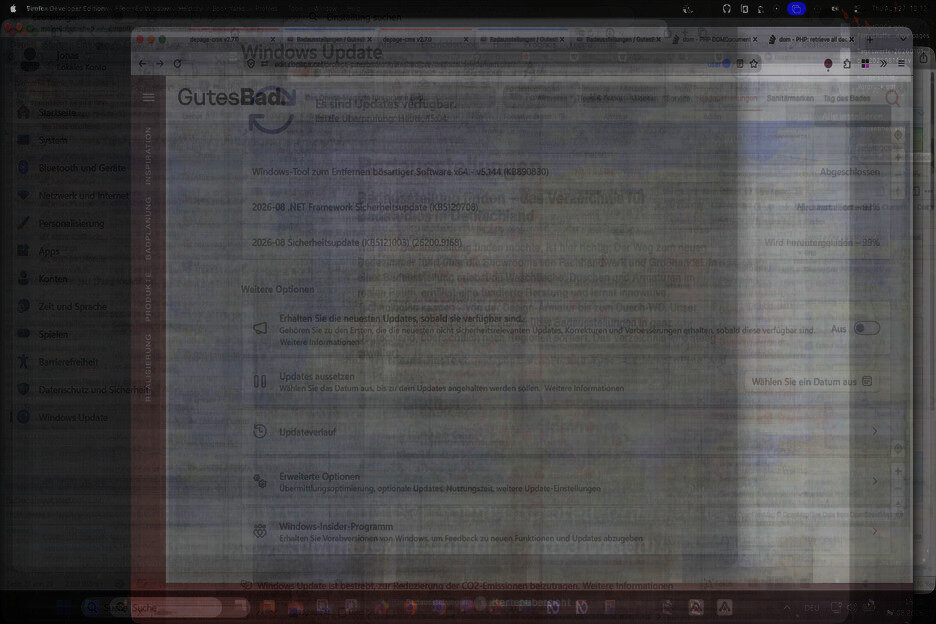The height and width of the screenshot is (624, 936).
Task: Open the Apple menu
Action: pos(13,8)
